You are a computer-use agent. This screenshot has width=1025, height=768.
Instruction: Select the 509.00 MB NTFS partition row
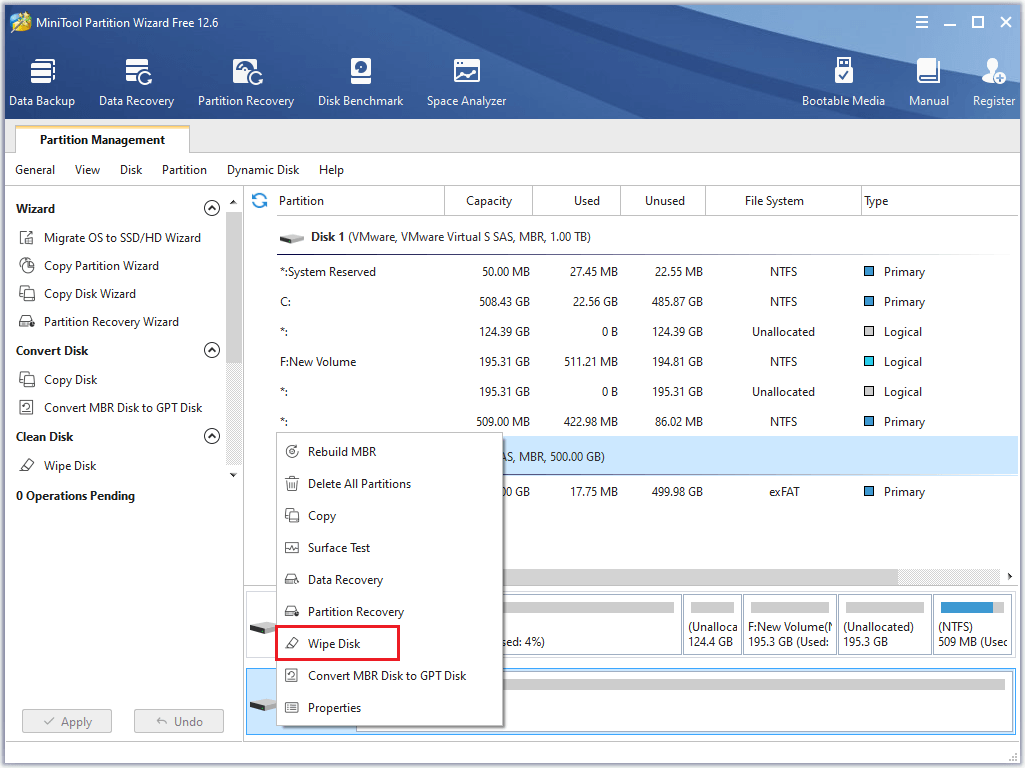click(x=646, y=422)
